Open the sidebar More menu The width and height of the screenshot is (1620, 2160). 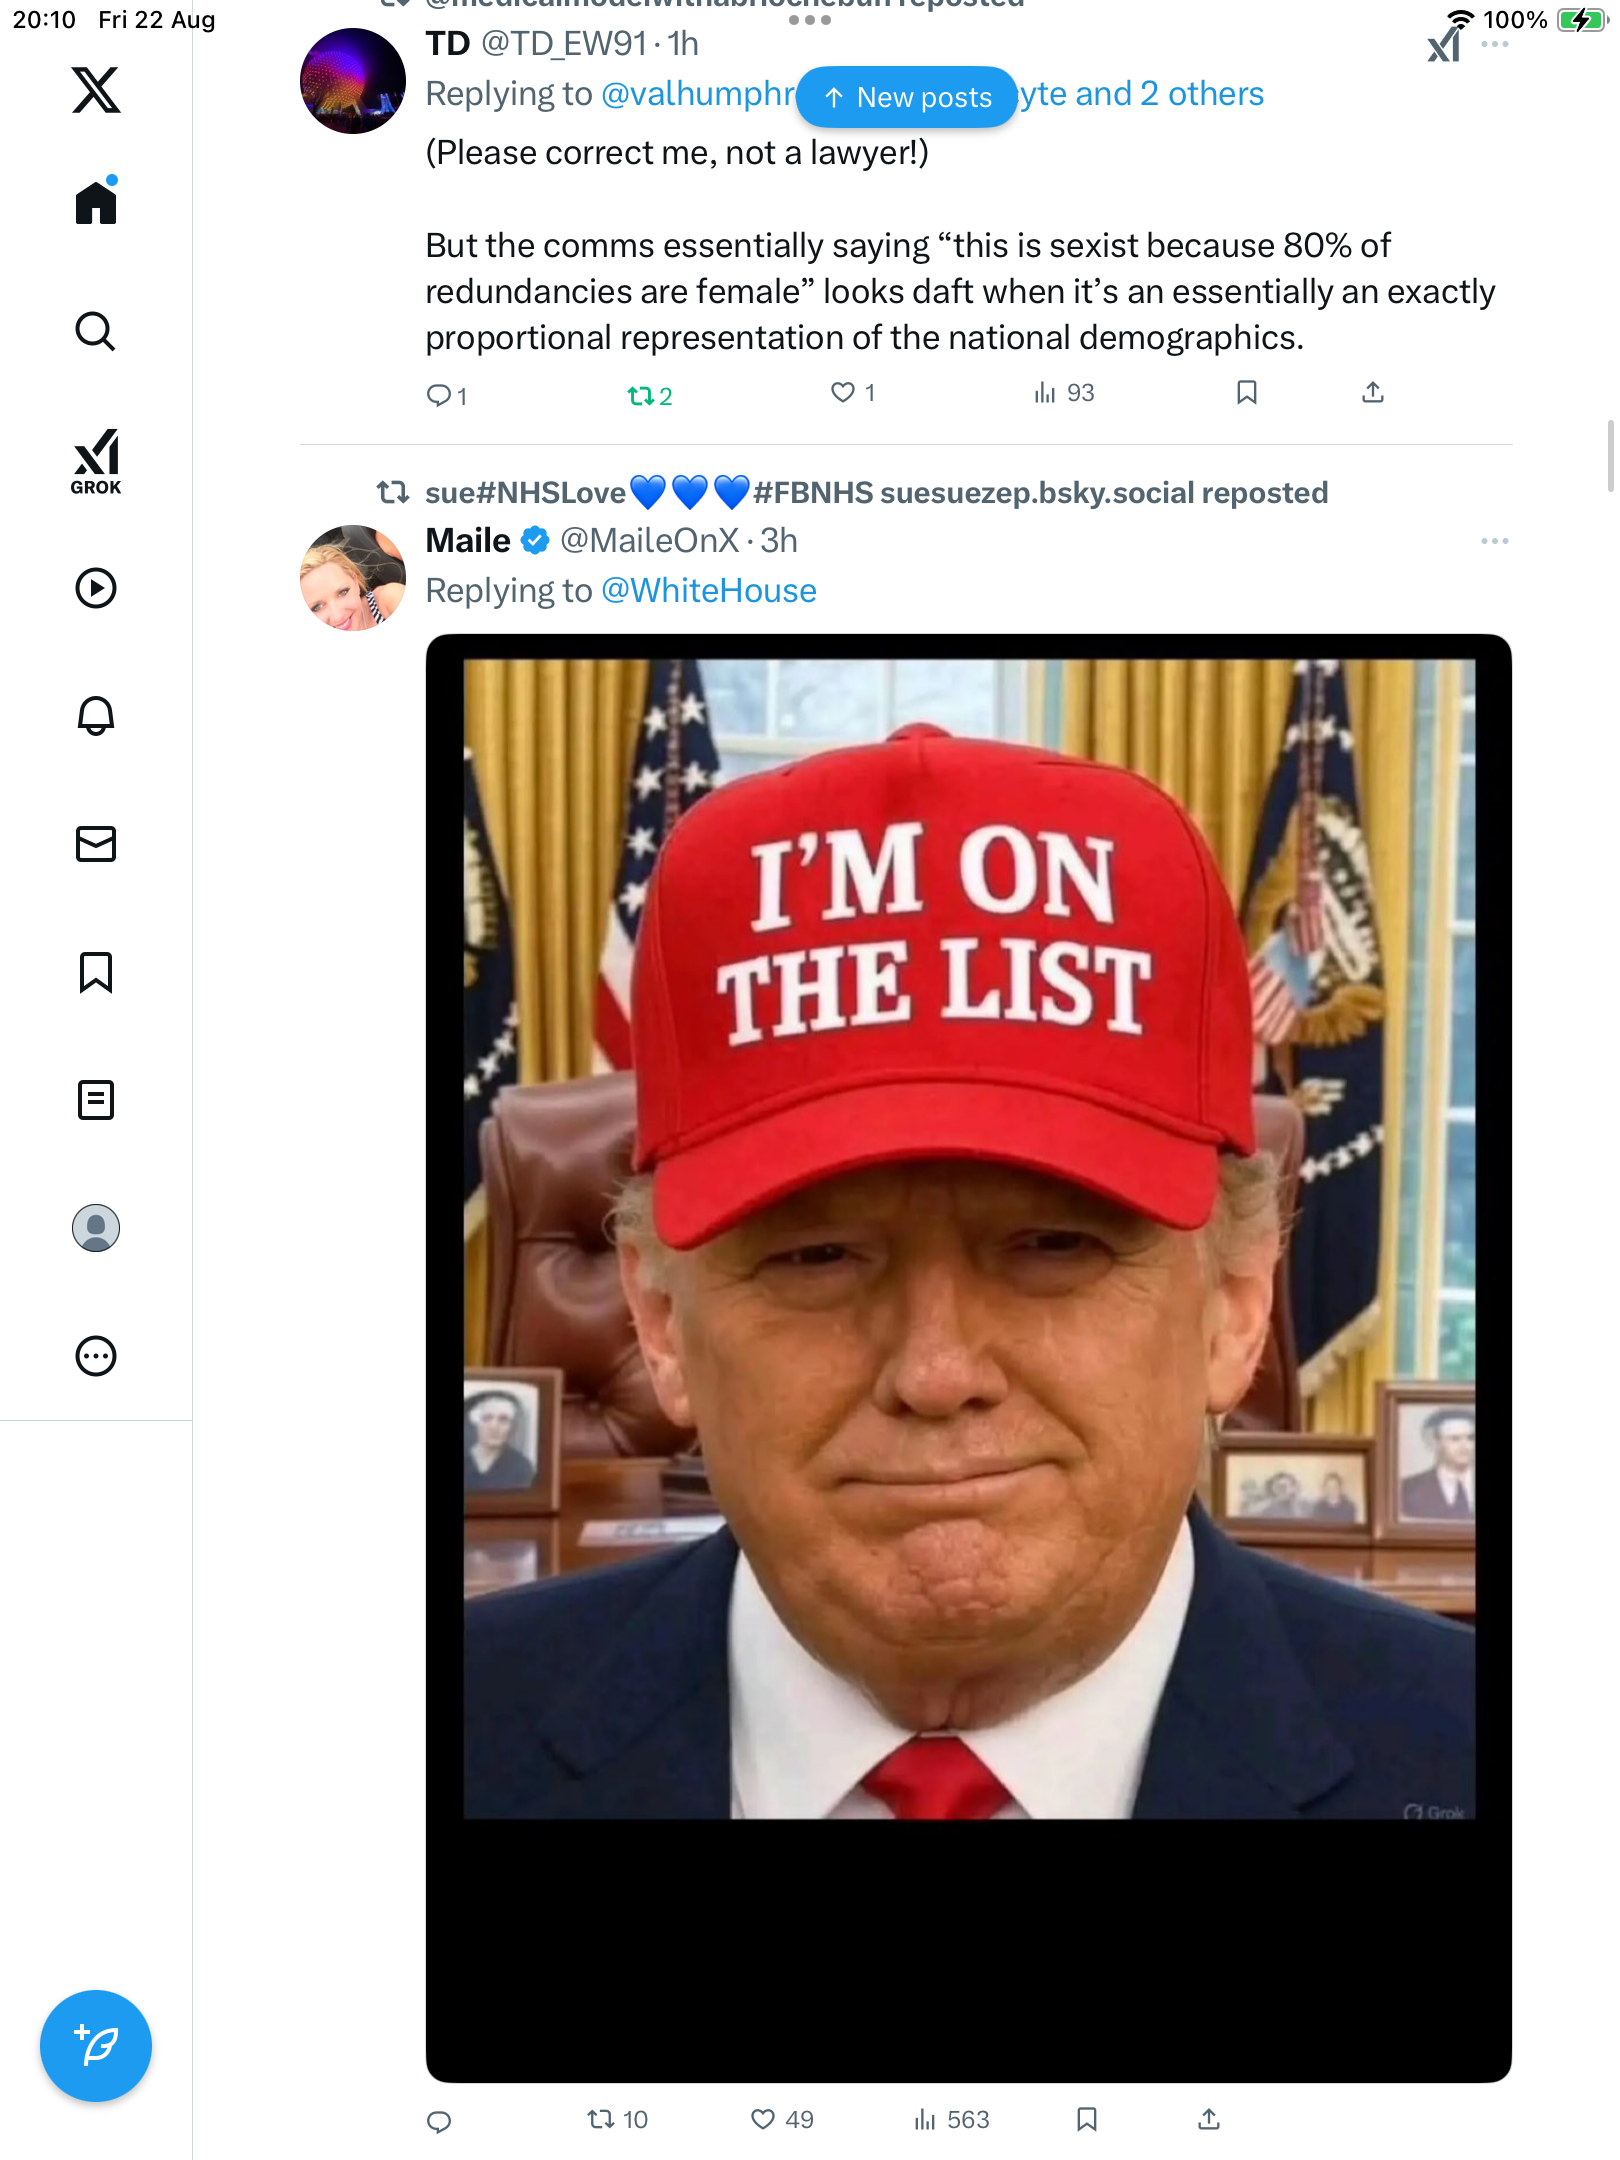click(96, 1356)
